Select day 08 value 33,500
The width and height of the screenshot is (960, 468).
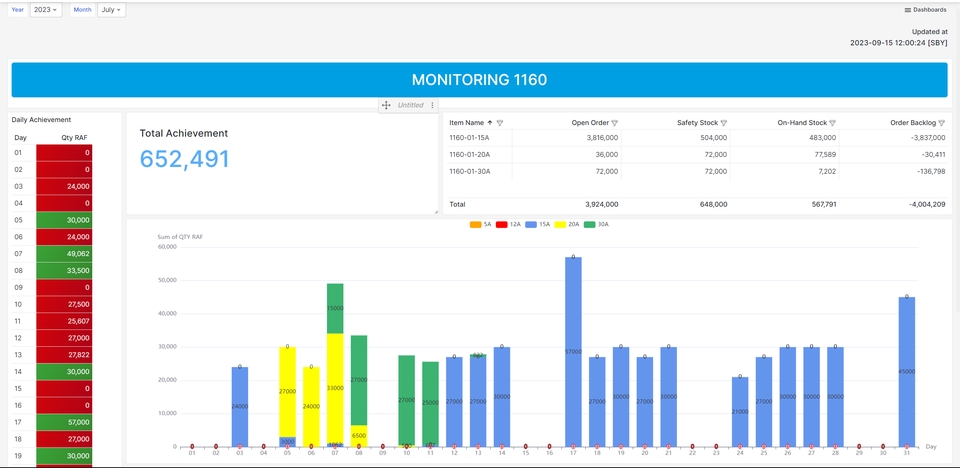click(x=64, y=271)
